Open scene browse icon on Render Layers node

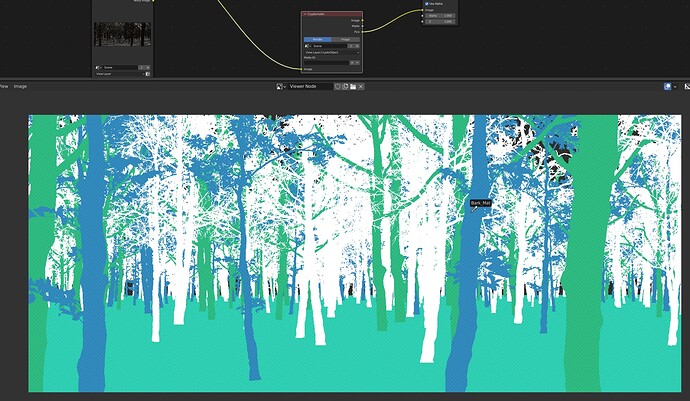tap(98, 67)
